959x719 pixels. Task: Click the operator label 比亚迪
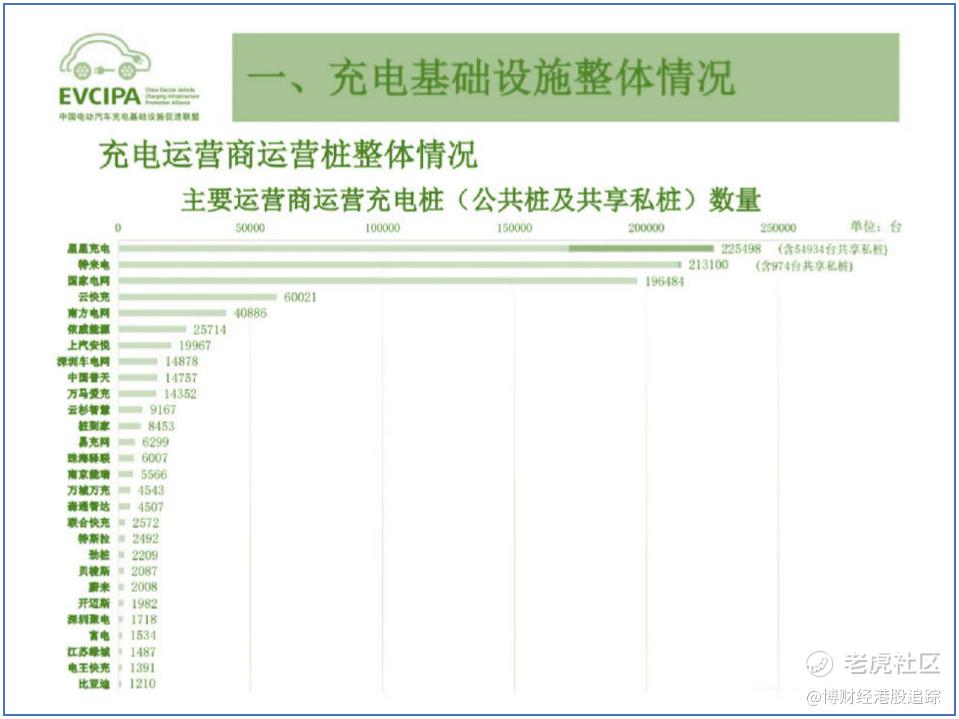coord(94,684)
